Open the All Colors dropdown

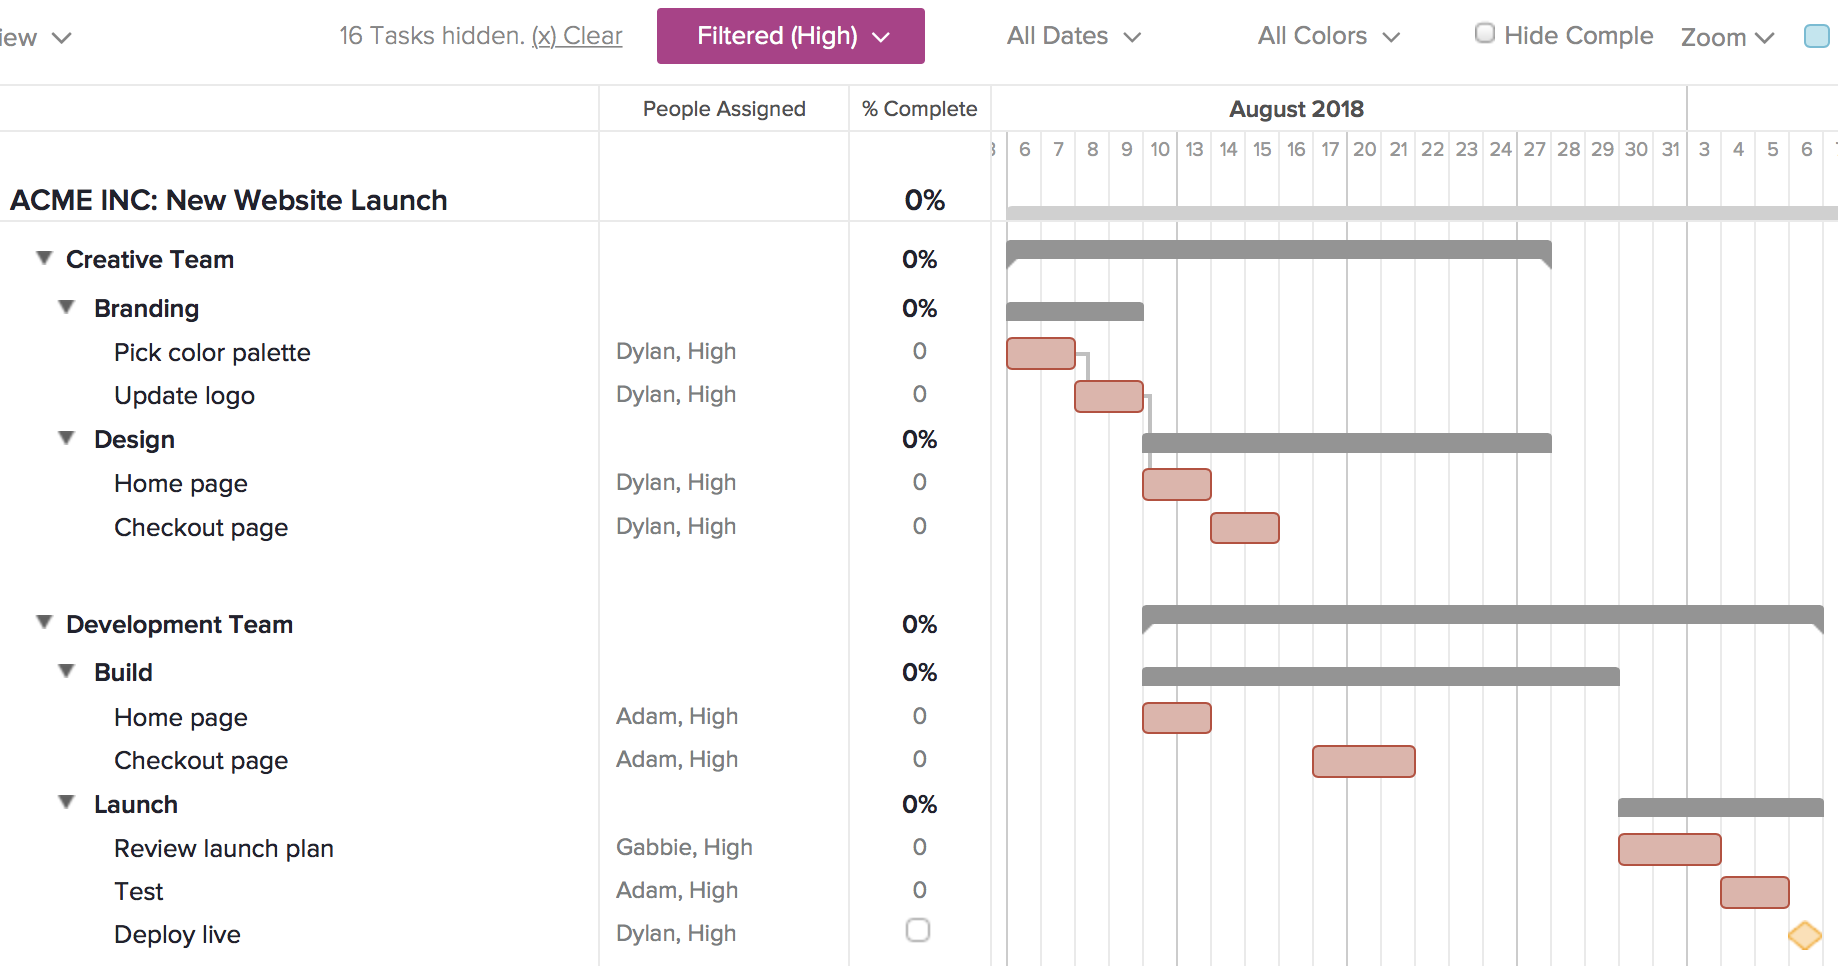click(1325, 35)
